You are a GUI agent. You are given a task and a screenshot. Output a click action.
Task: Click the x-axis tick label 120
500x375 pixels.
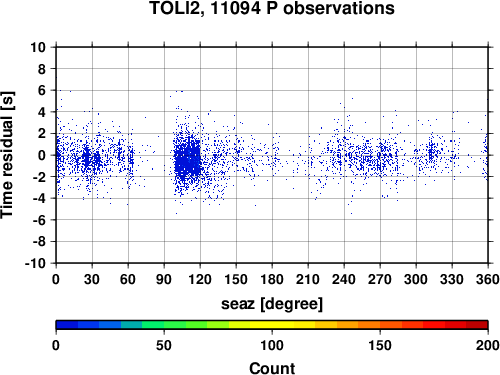click(x=200, y=279)
